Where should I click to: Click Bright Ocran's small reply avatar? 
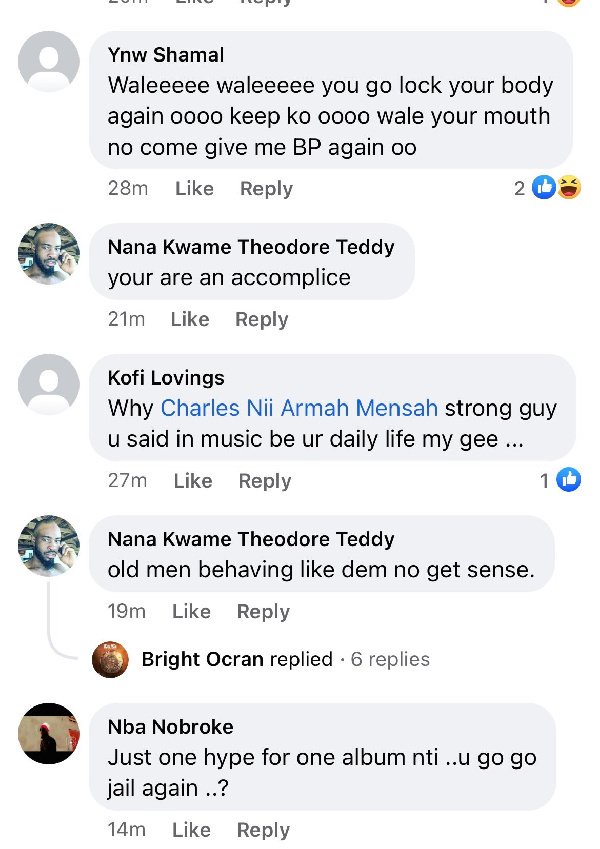click(x=109, y=659)
